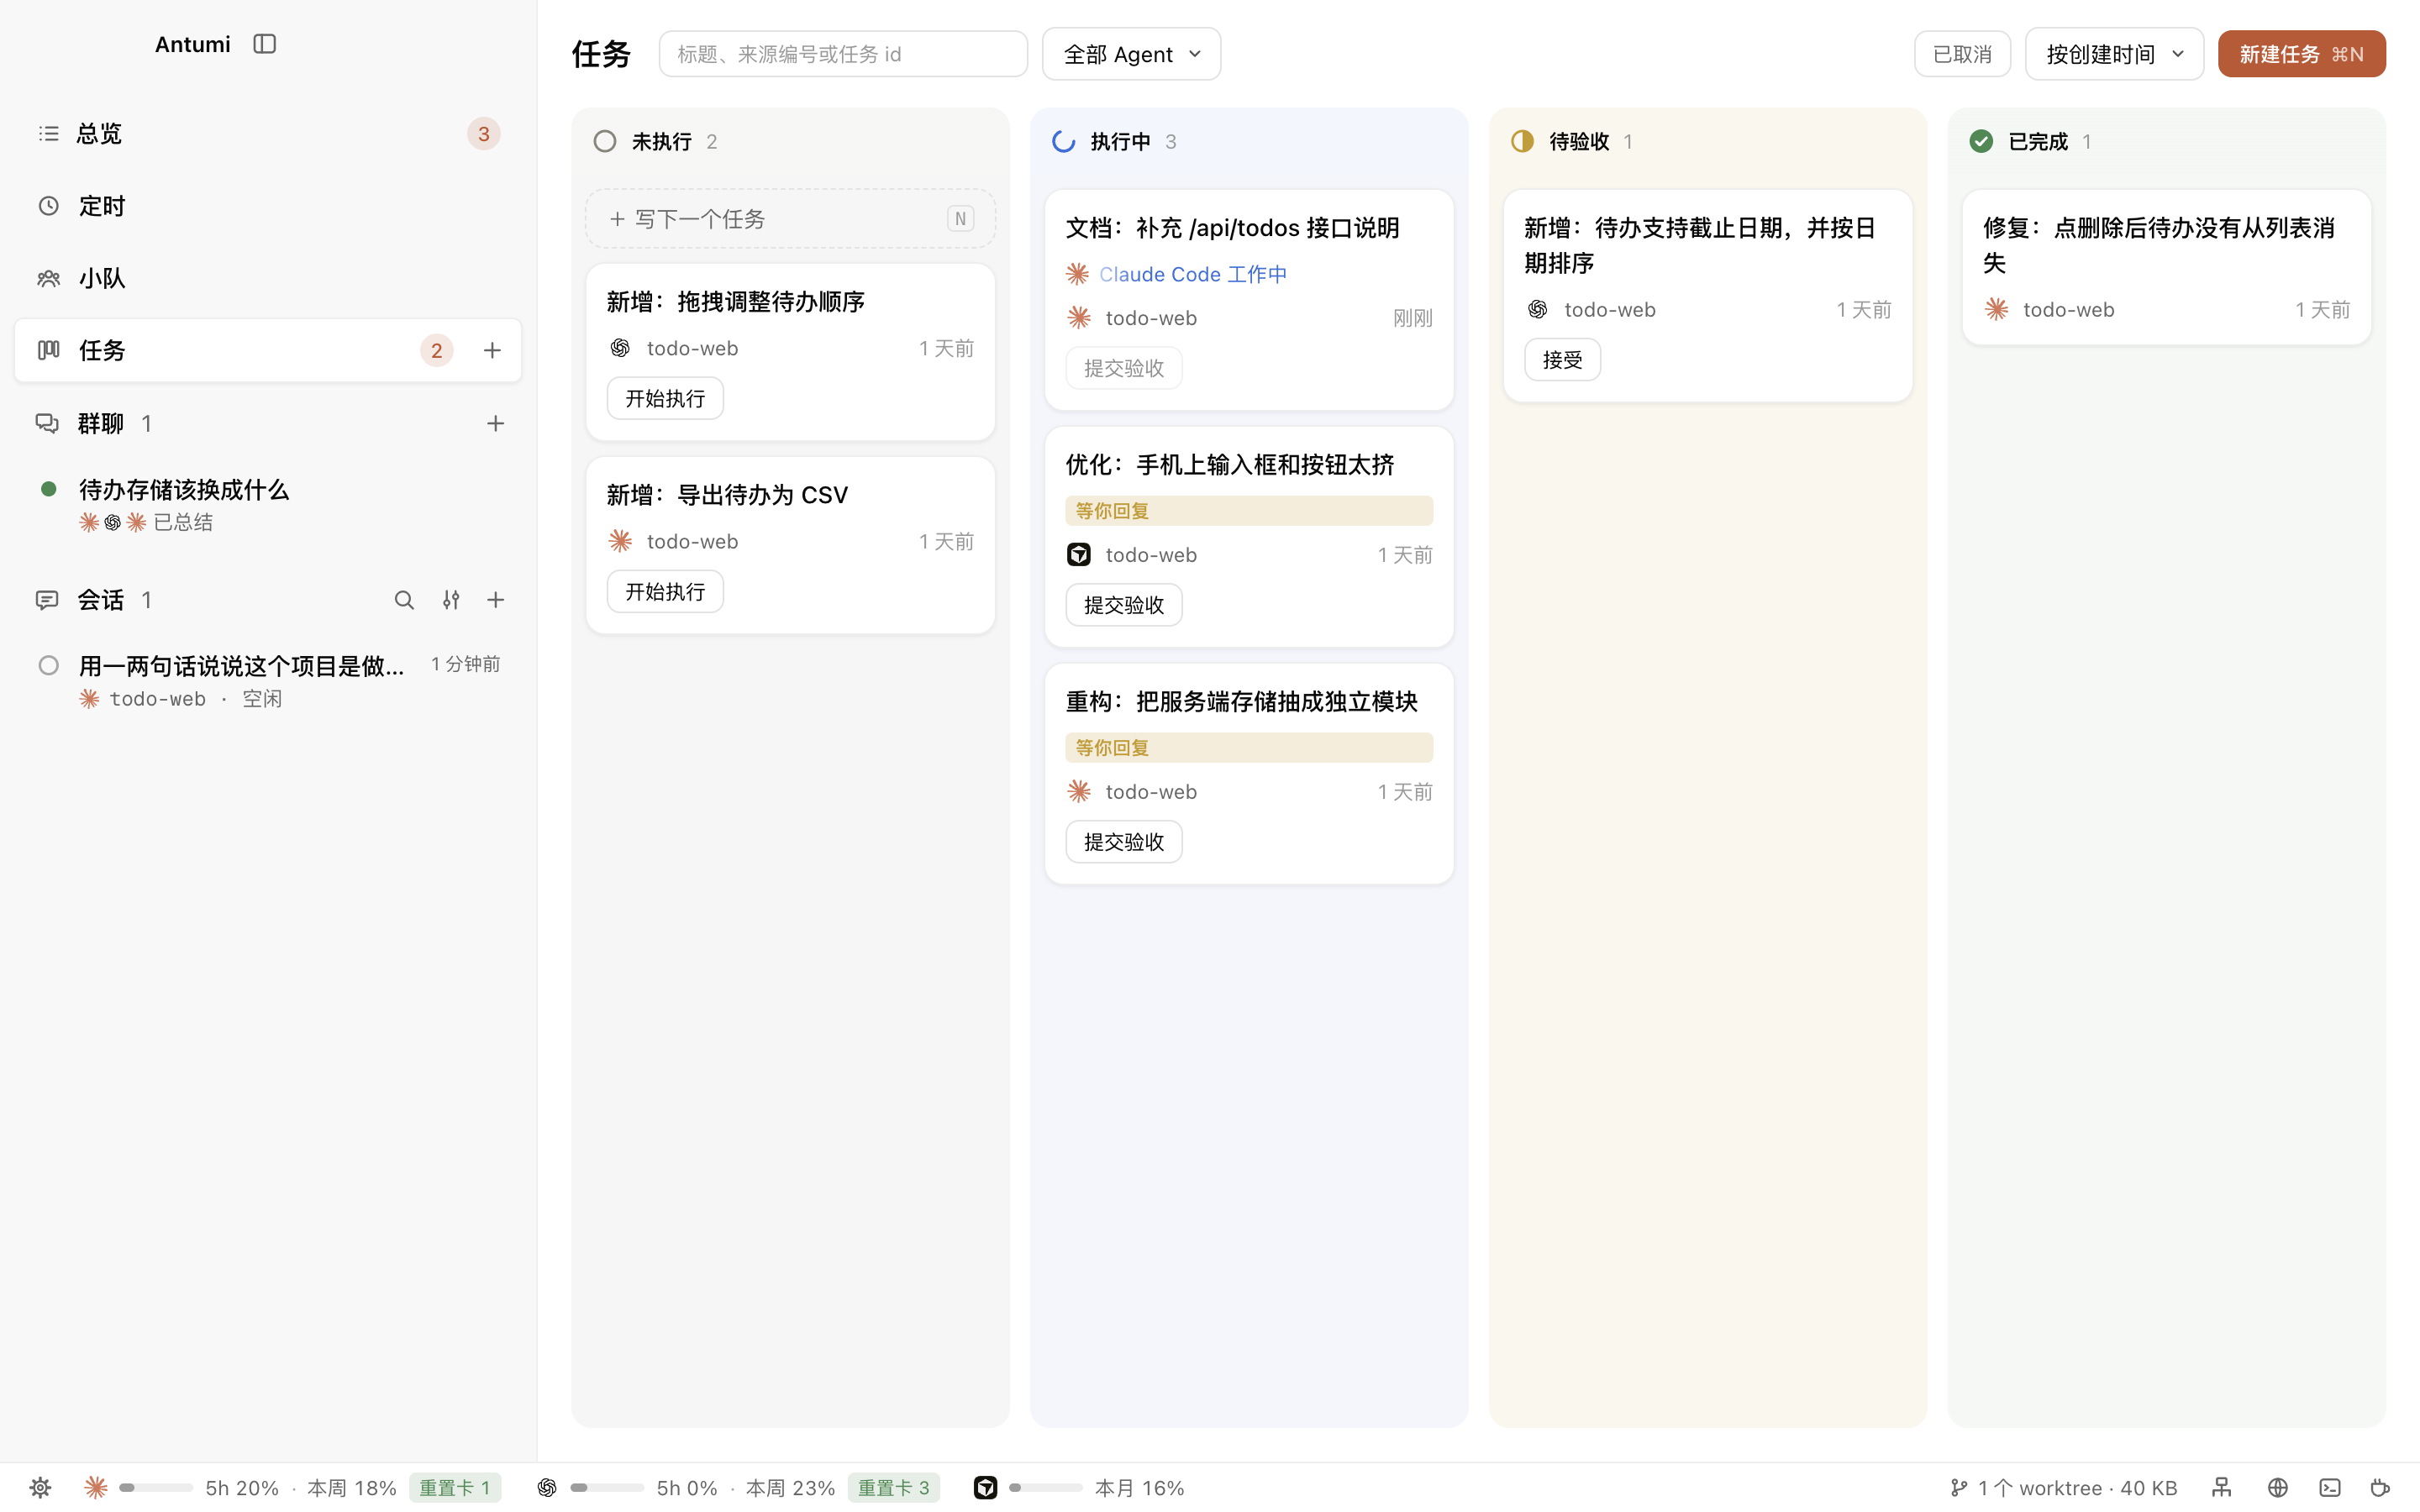Image resolution: width=2420 pixels, height=1512 pixels.
Task: Focus the task search field
Action: click(x=843, y=54)
